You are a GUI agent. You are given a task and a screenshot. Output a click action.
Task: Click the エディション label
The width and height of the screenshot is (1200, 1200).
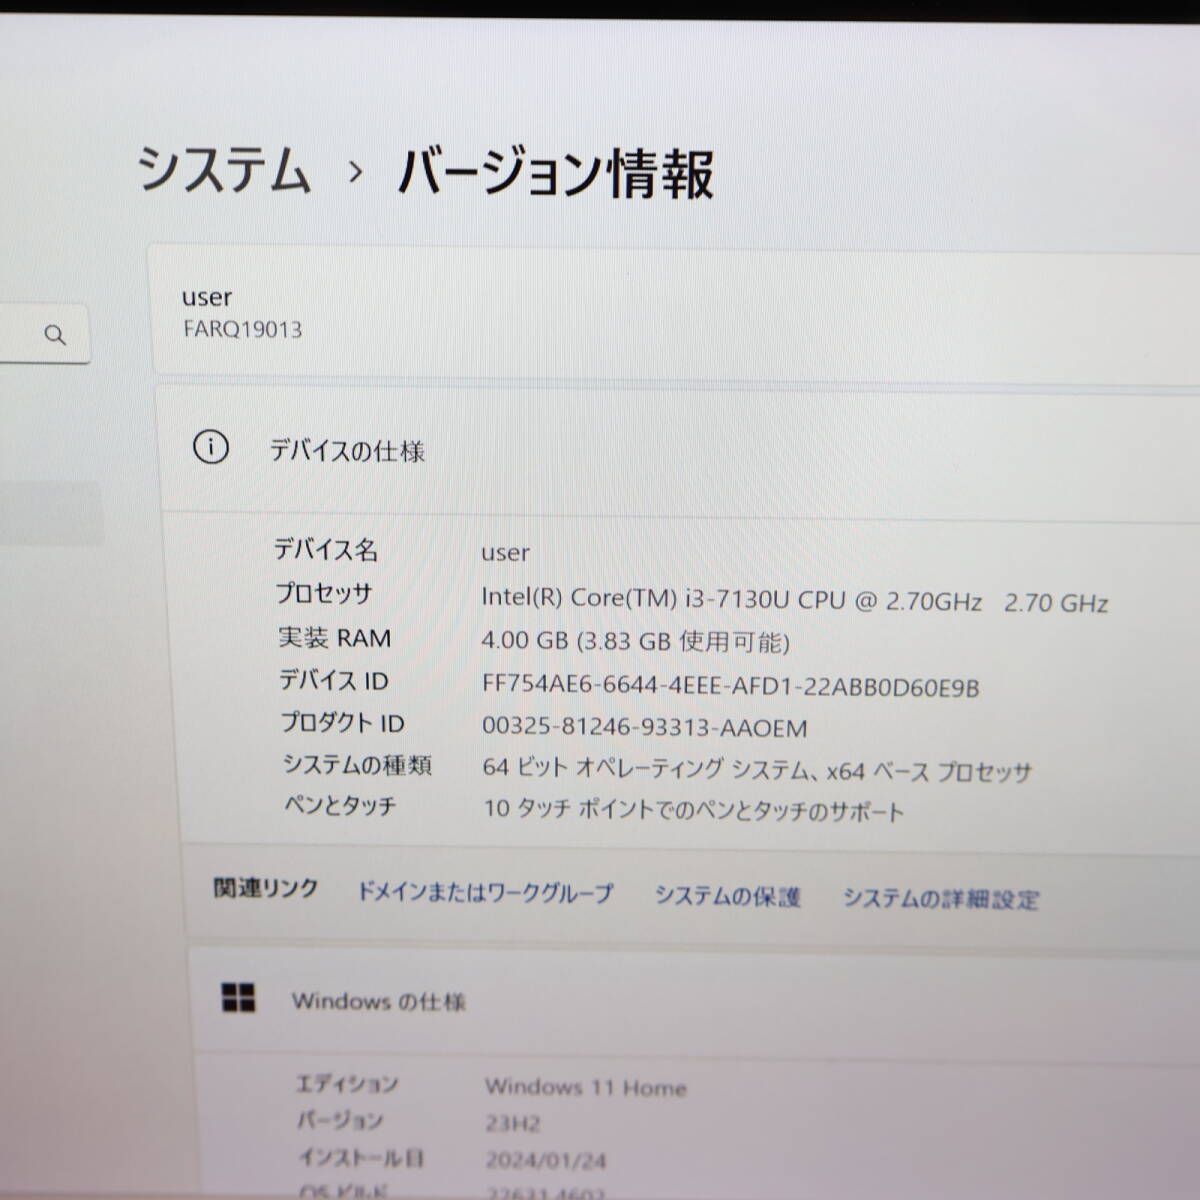point(347,1083)
